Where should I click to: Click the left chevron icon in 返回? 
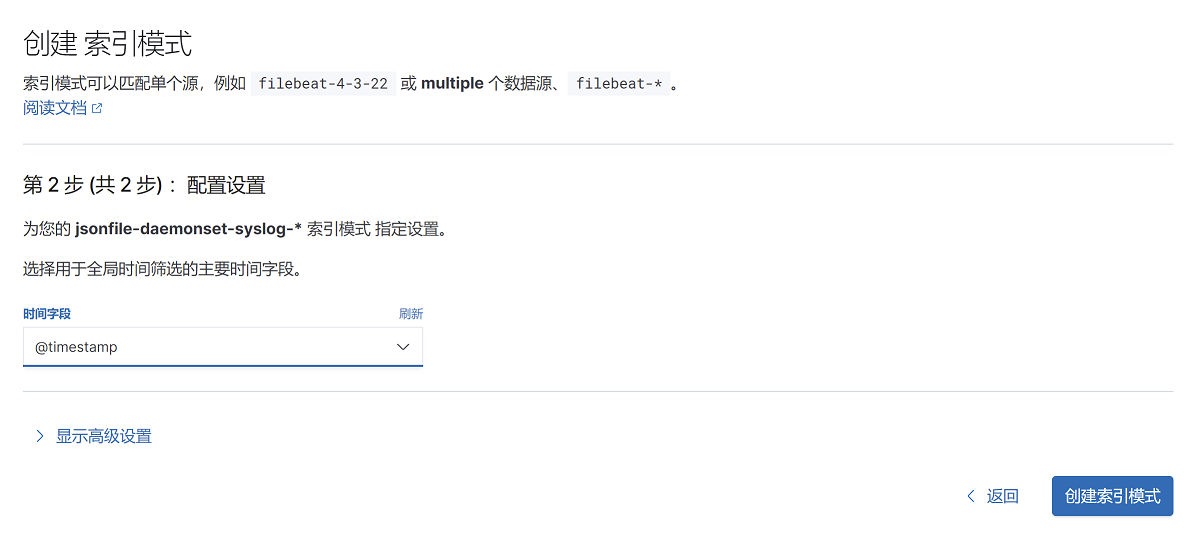point(971,497)
